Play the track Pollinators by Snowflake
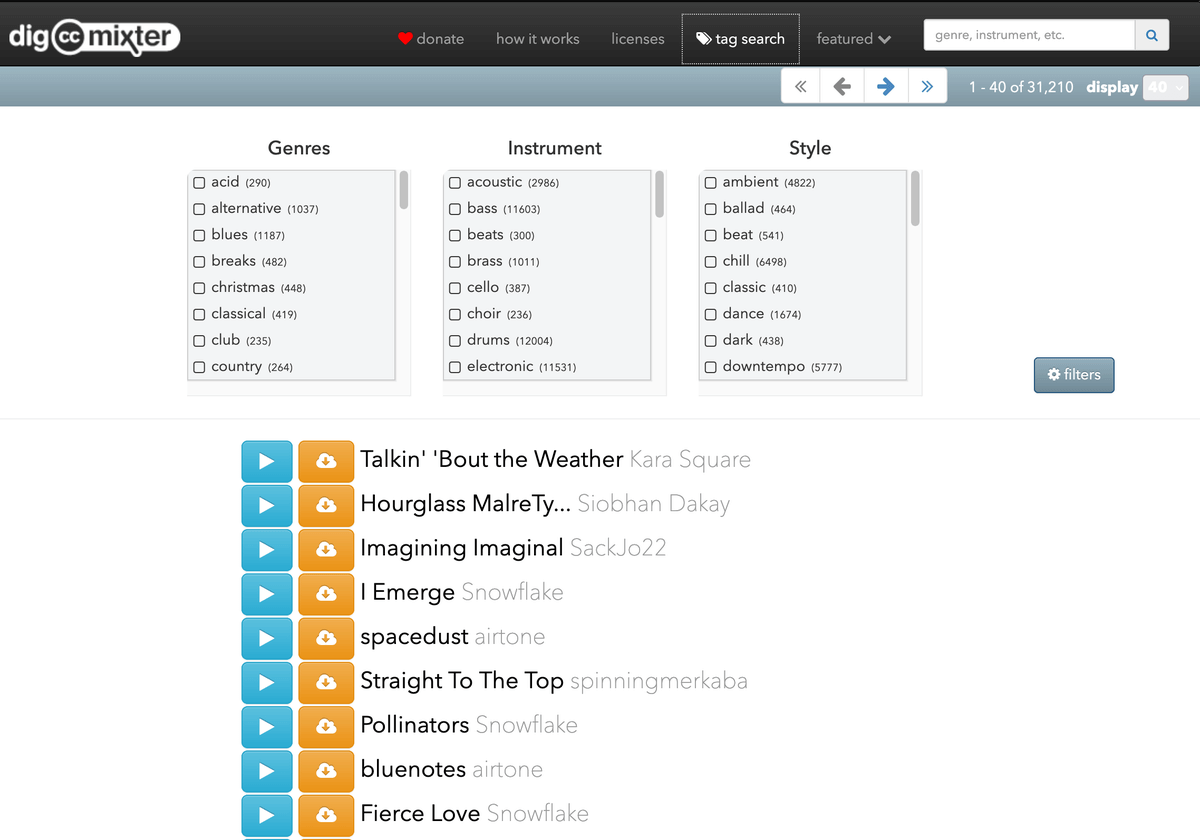 tap(266, 725)
